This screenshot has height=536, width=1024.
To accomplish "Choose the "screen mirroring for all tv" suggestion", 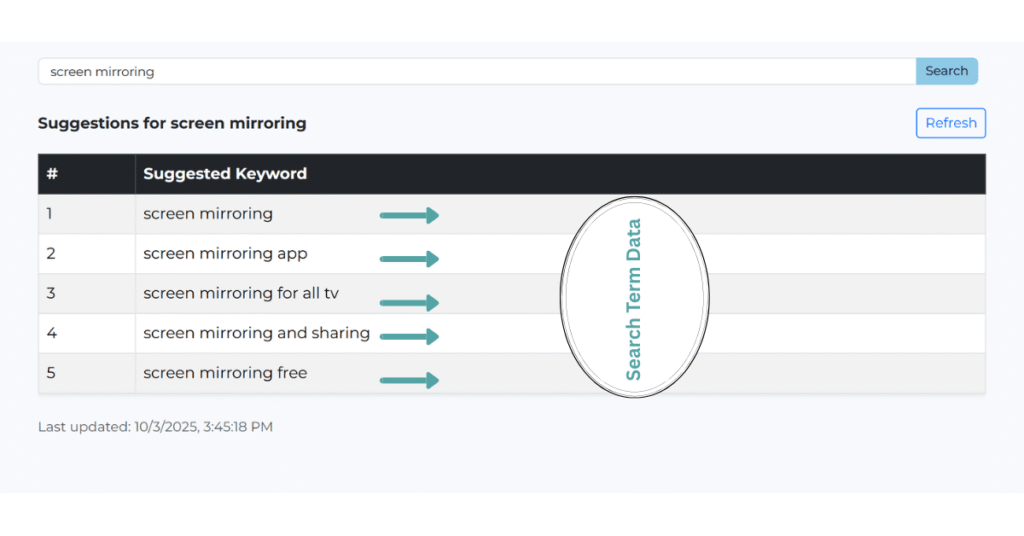I will [248, 294].
